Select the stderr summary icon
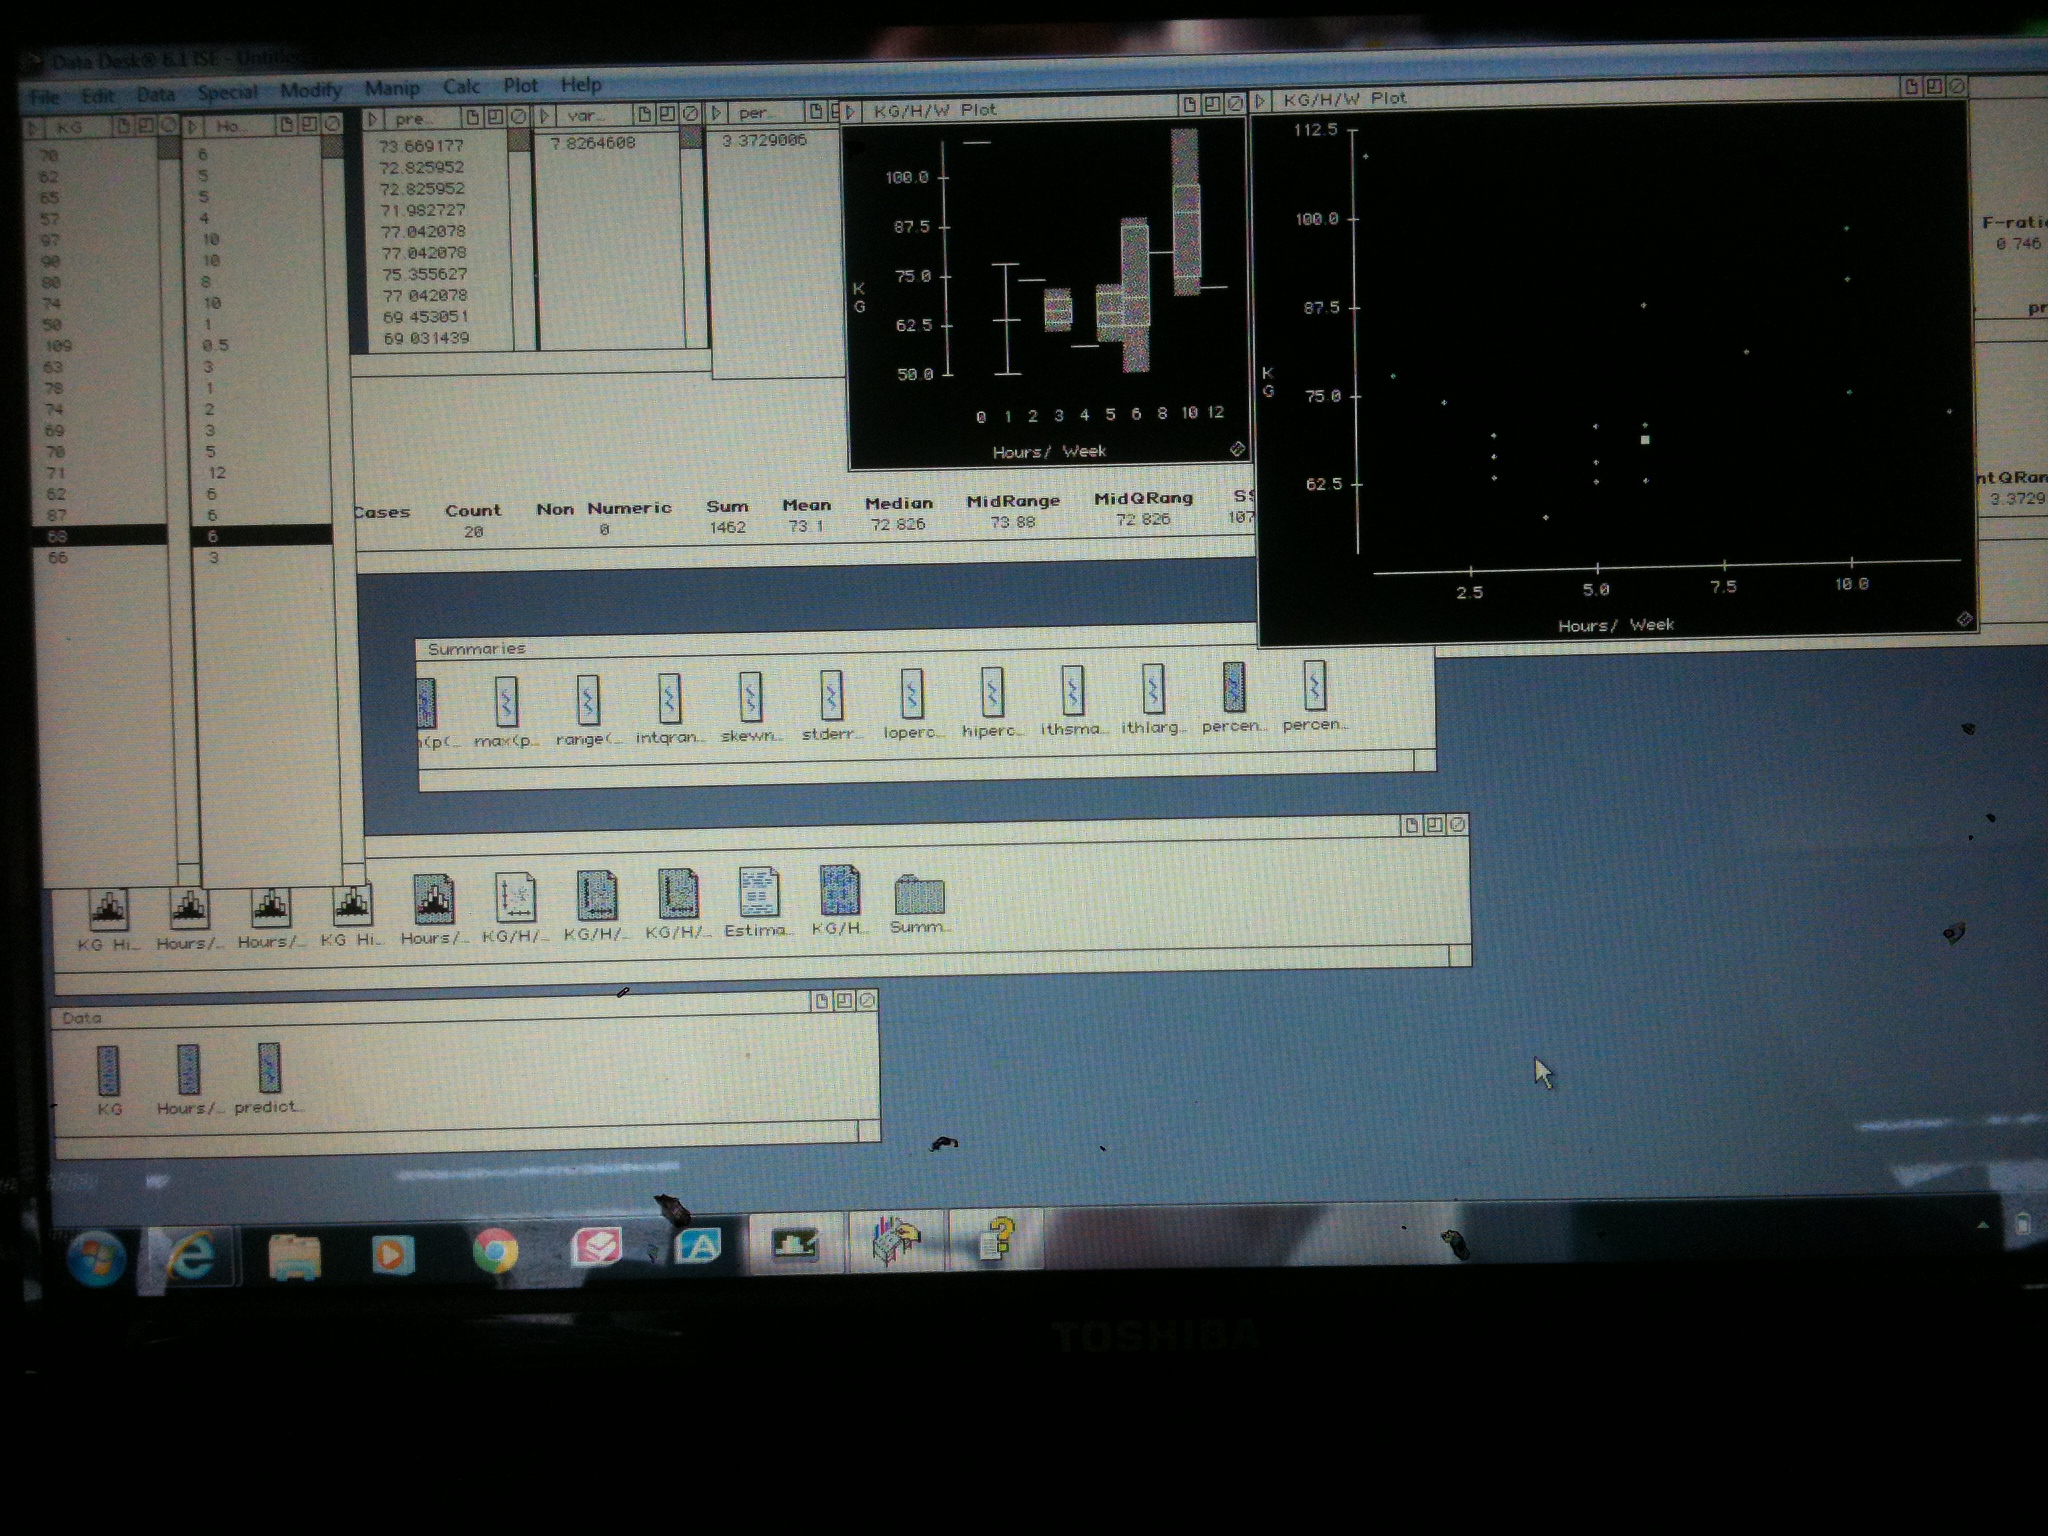This screenshot has width=2048, height=1536. (830, 695)
